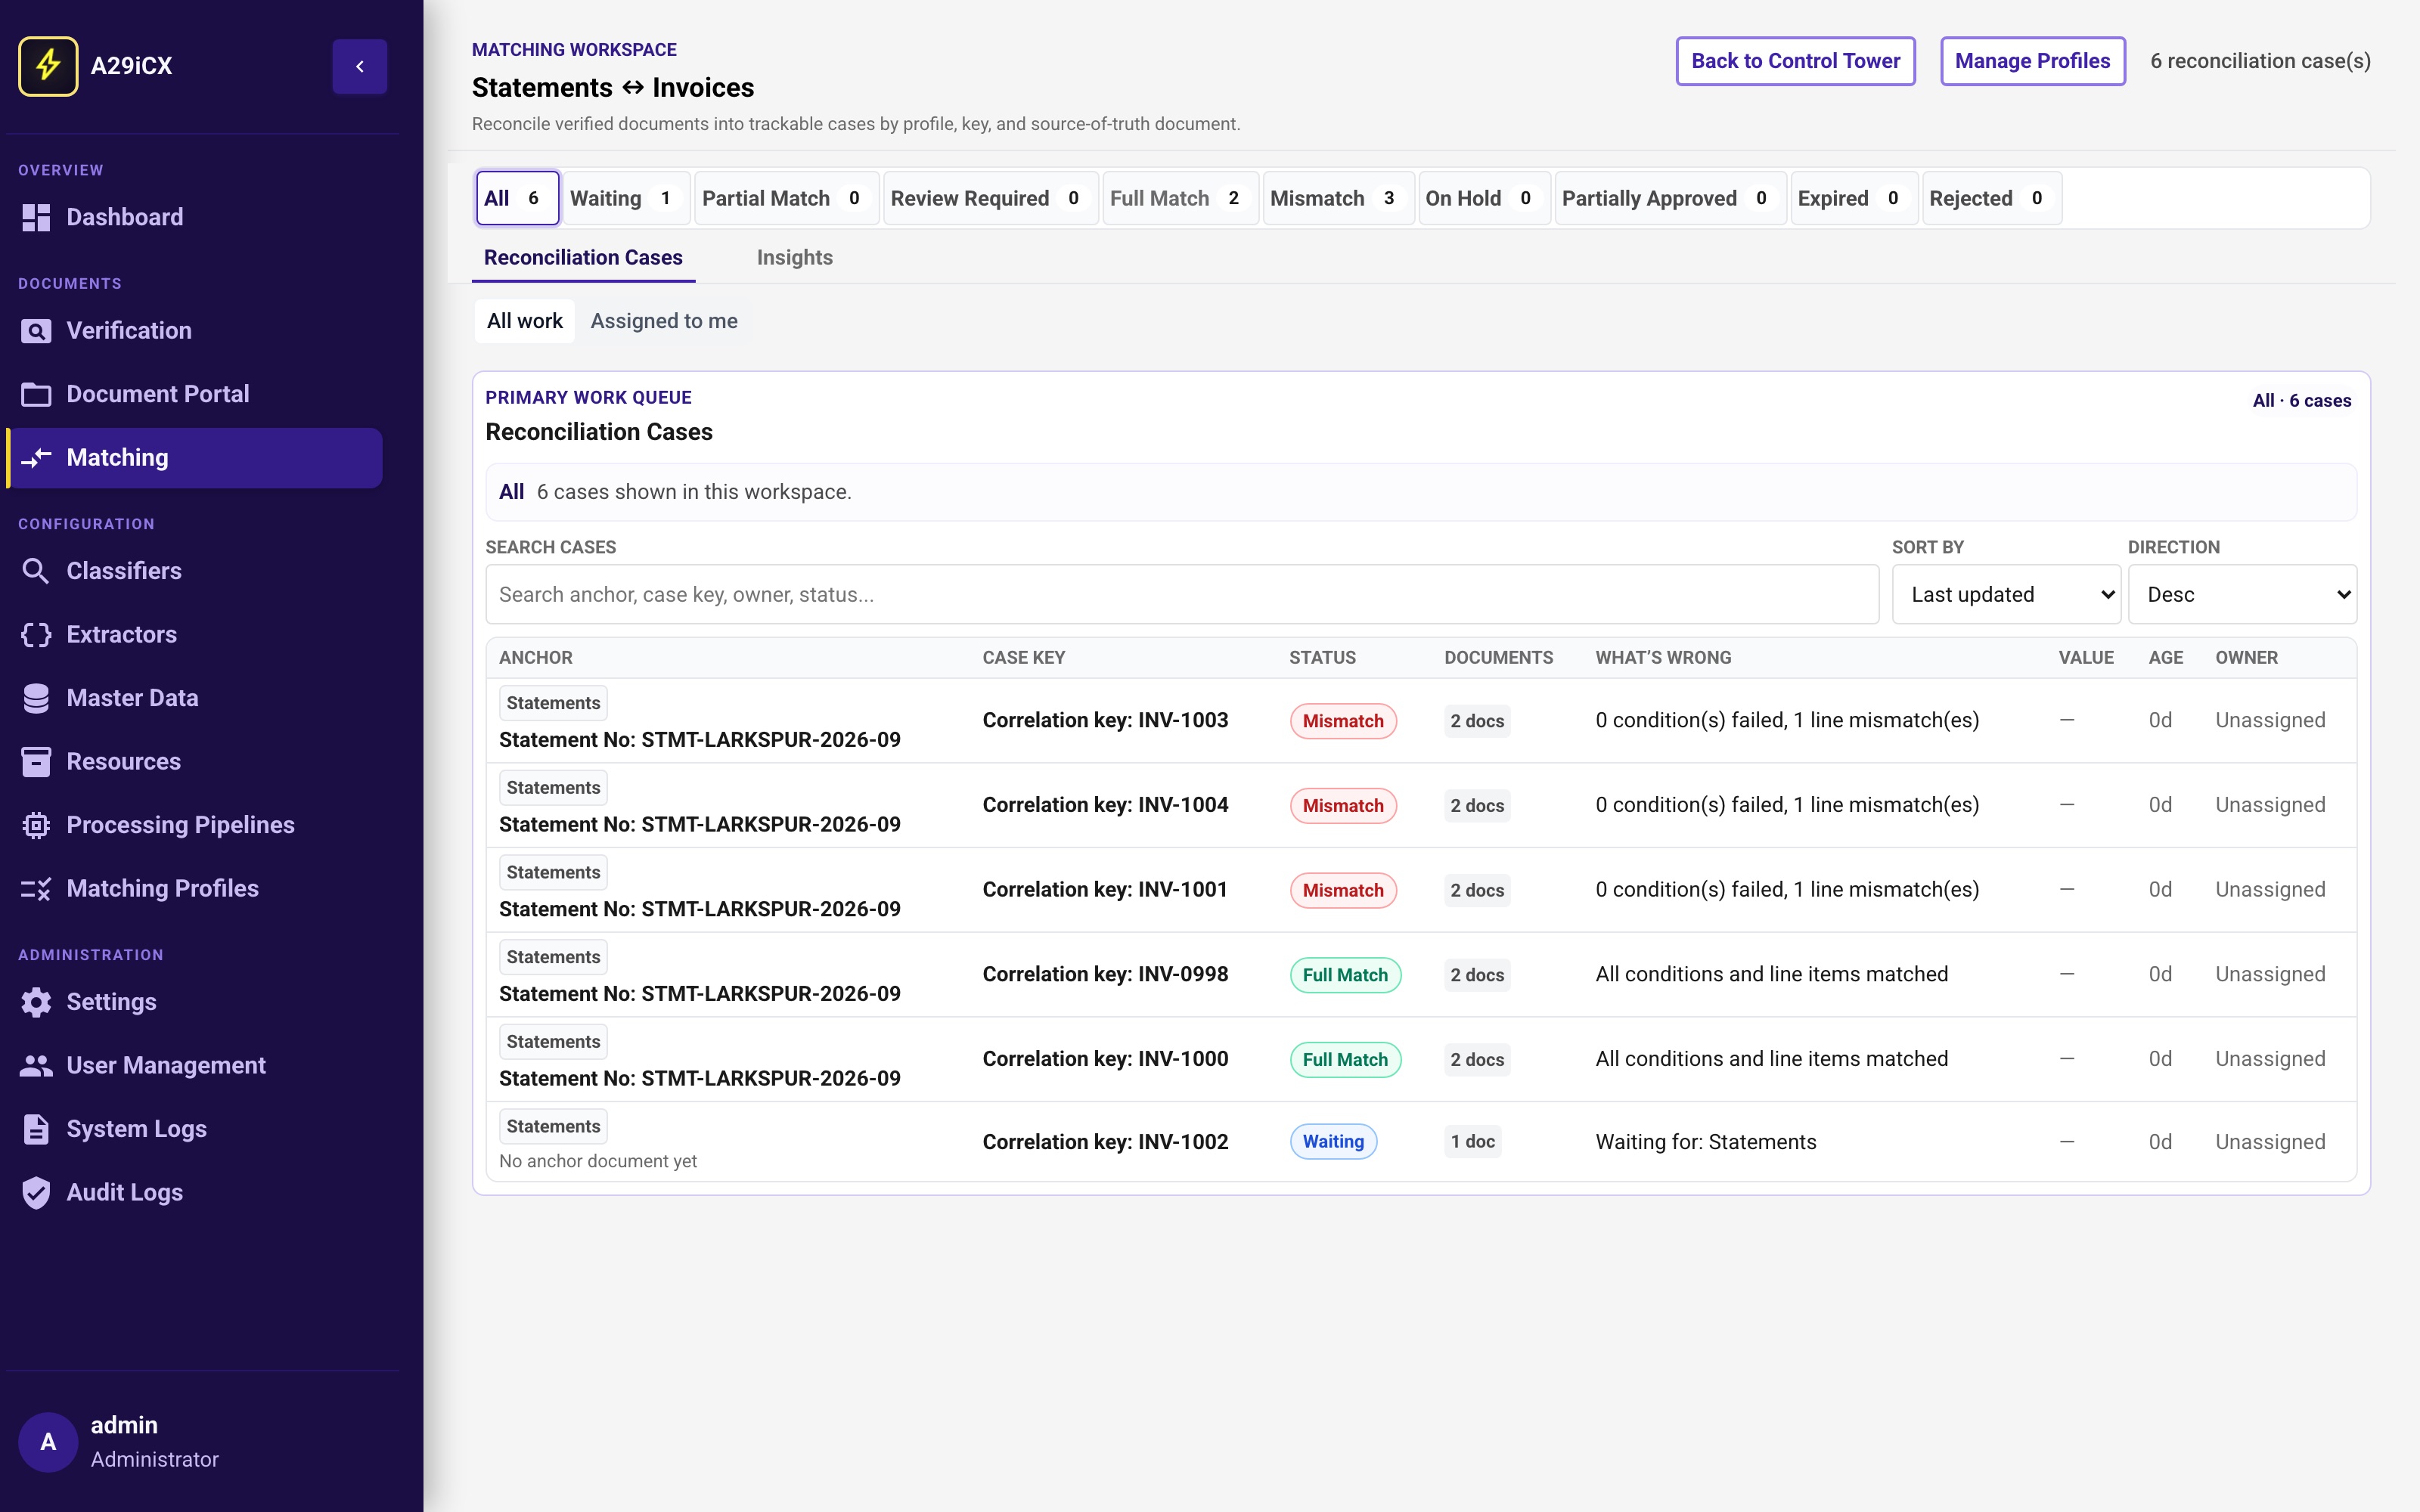
Task: Filter by Partially Approved status
Action: click(x=1670, y=198)
